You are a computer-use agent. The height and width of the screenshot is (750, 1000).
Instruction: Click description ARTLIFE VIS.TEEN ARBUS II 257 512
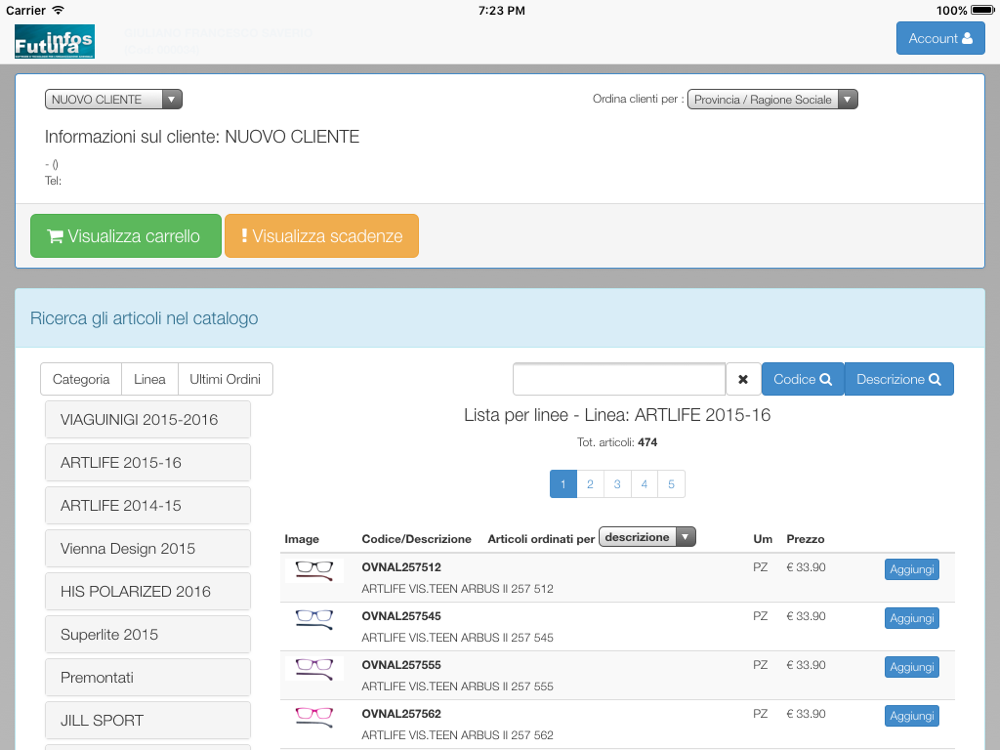[x=457, y=589]
